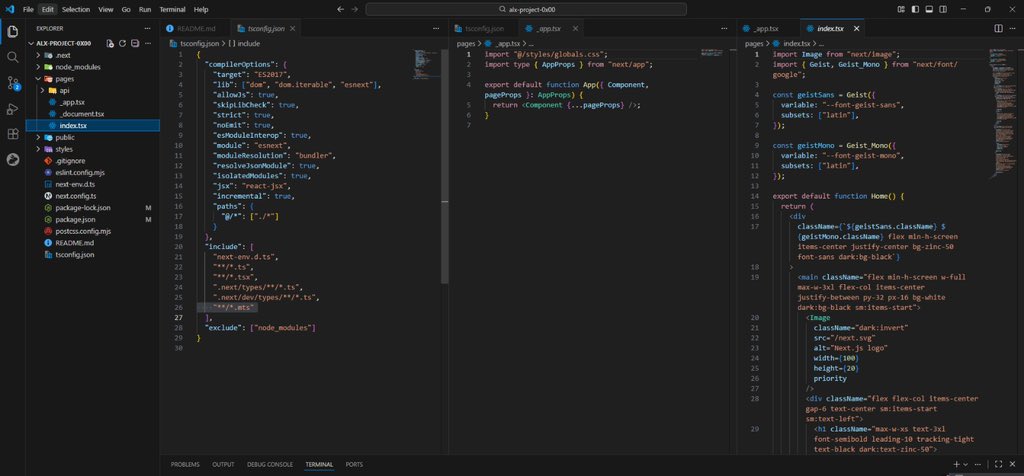Toggle bottom panel visibility in title bar
The width and height of the screenshot is (1024, 476).
(929, 9)
